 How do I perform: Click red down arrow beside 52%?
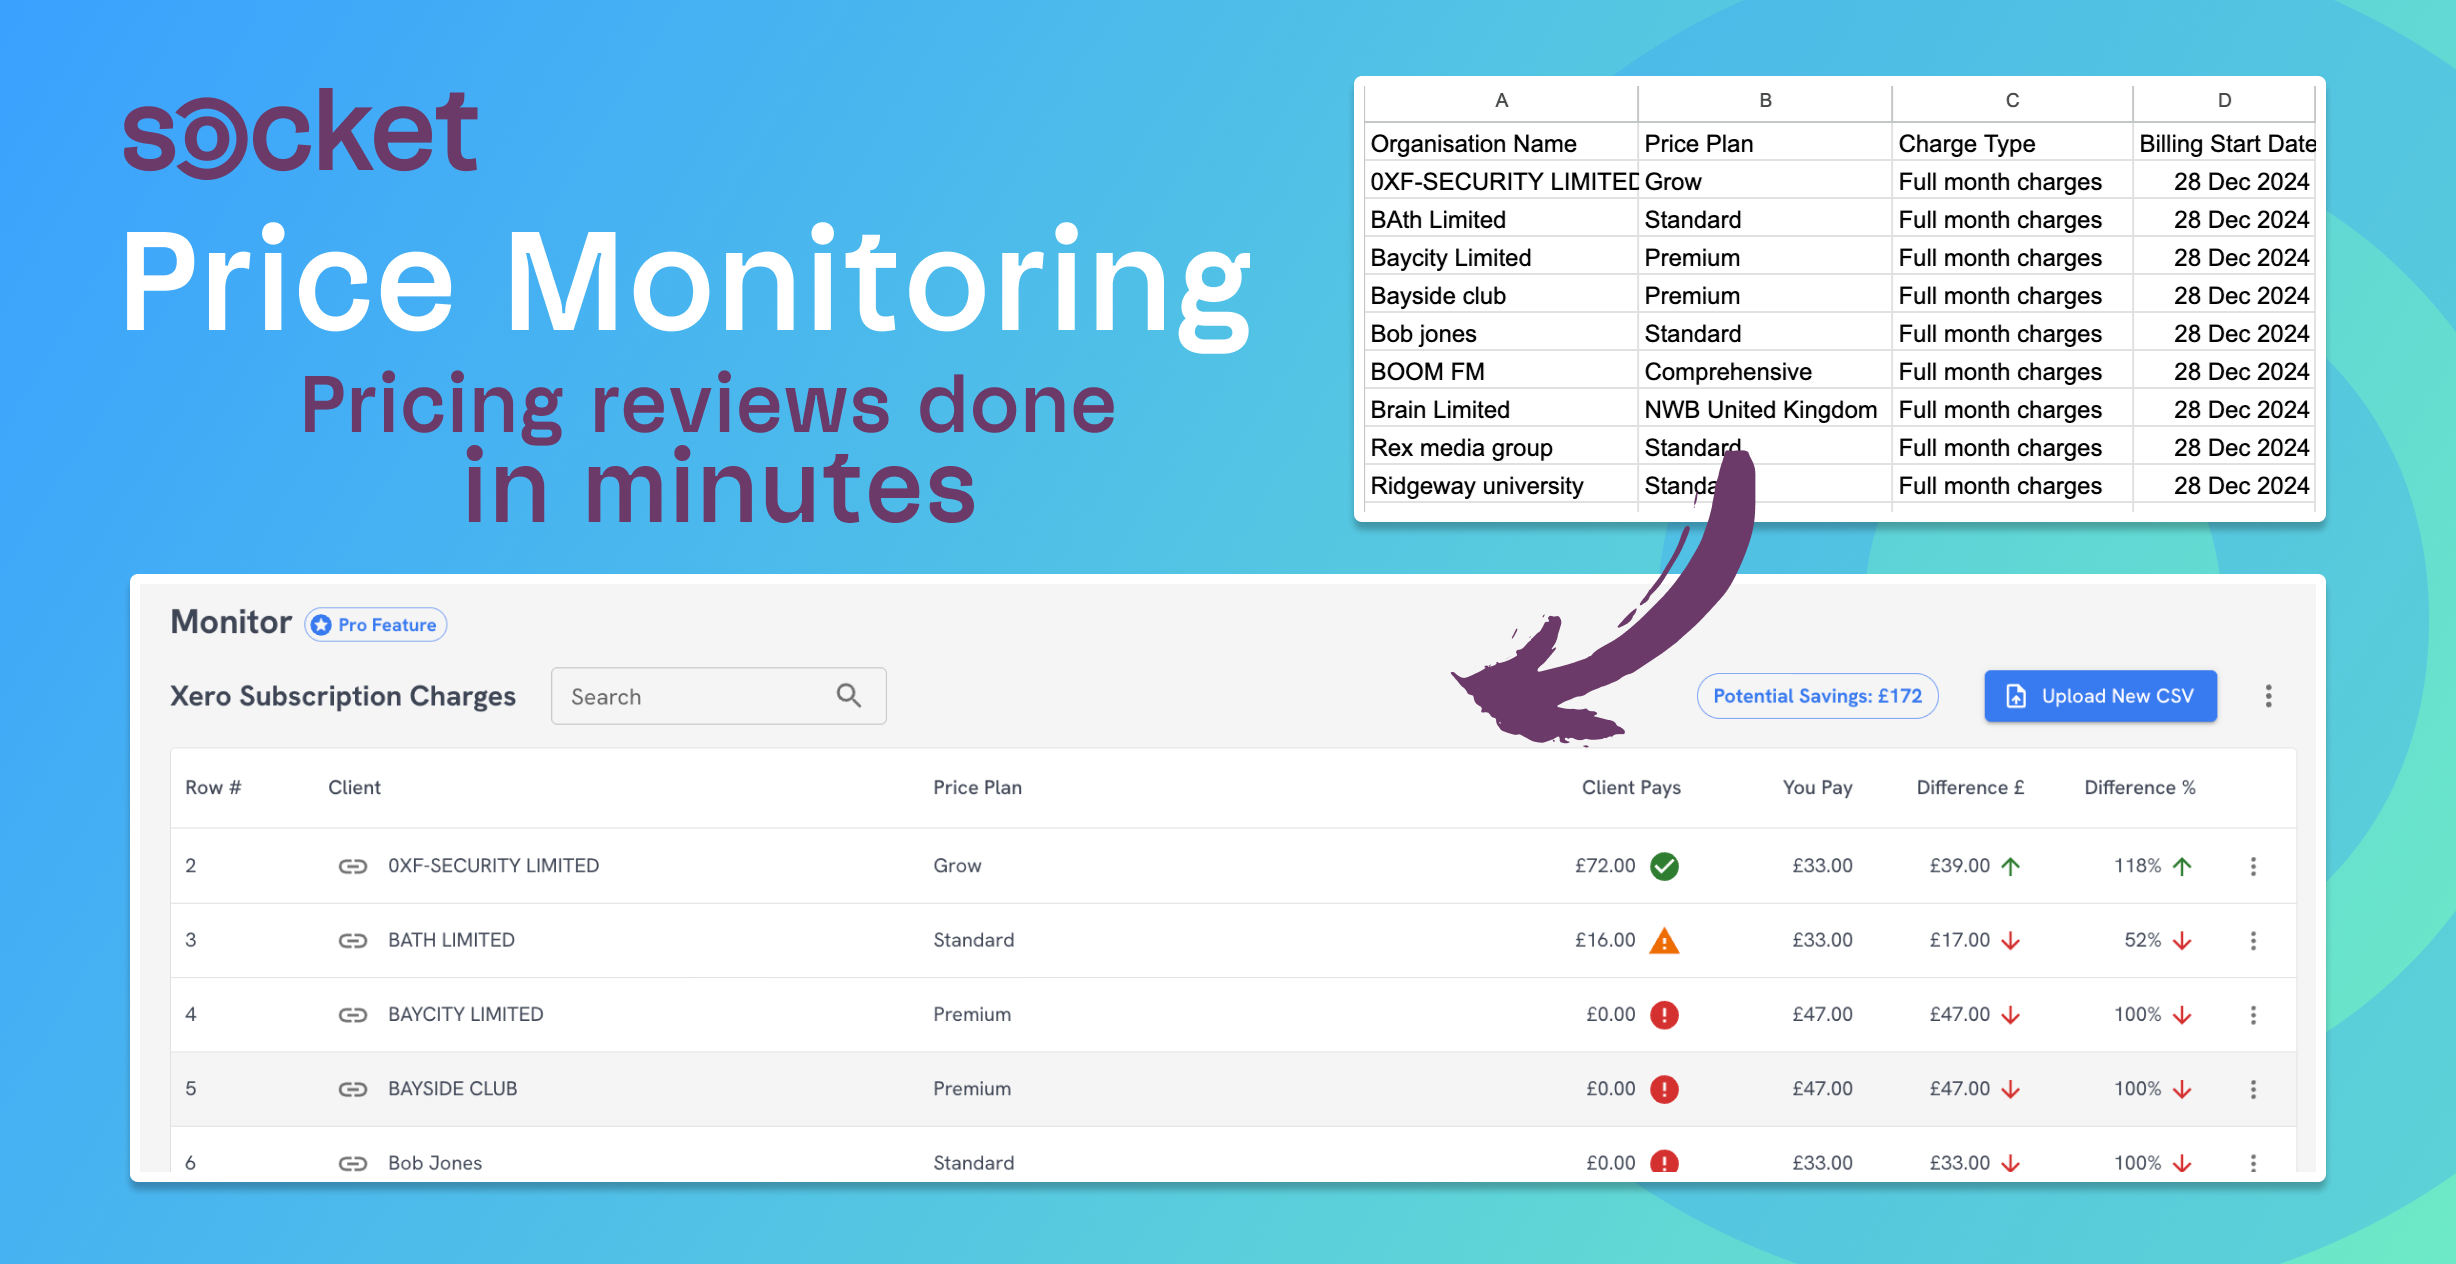click(2182, 941)
